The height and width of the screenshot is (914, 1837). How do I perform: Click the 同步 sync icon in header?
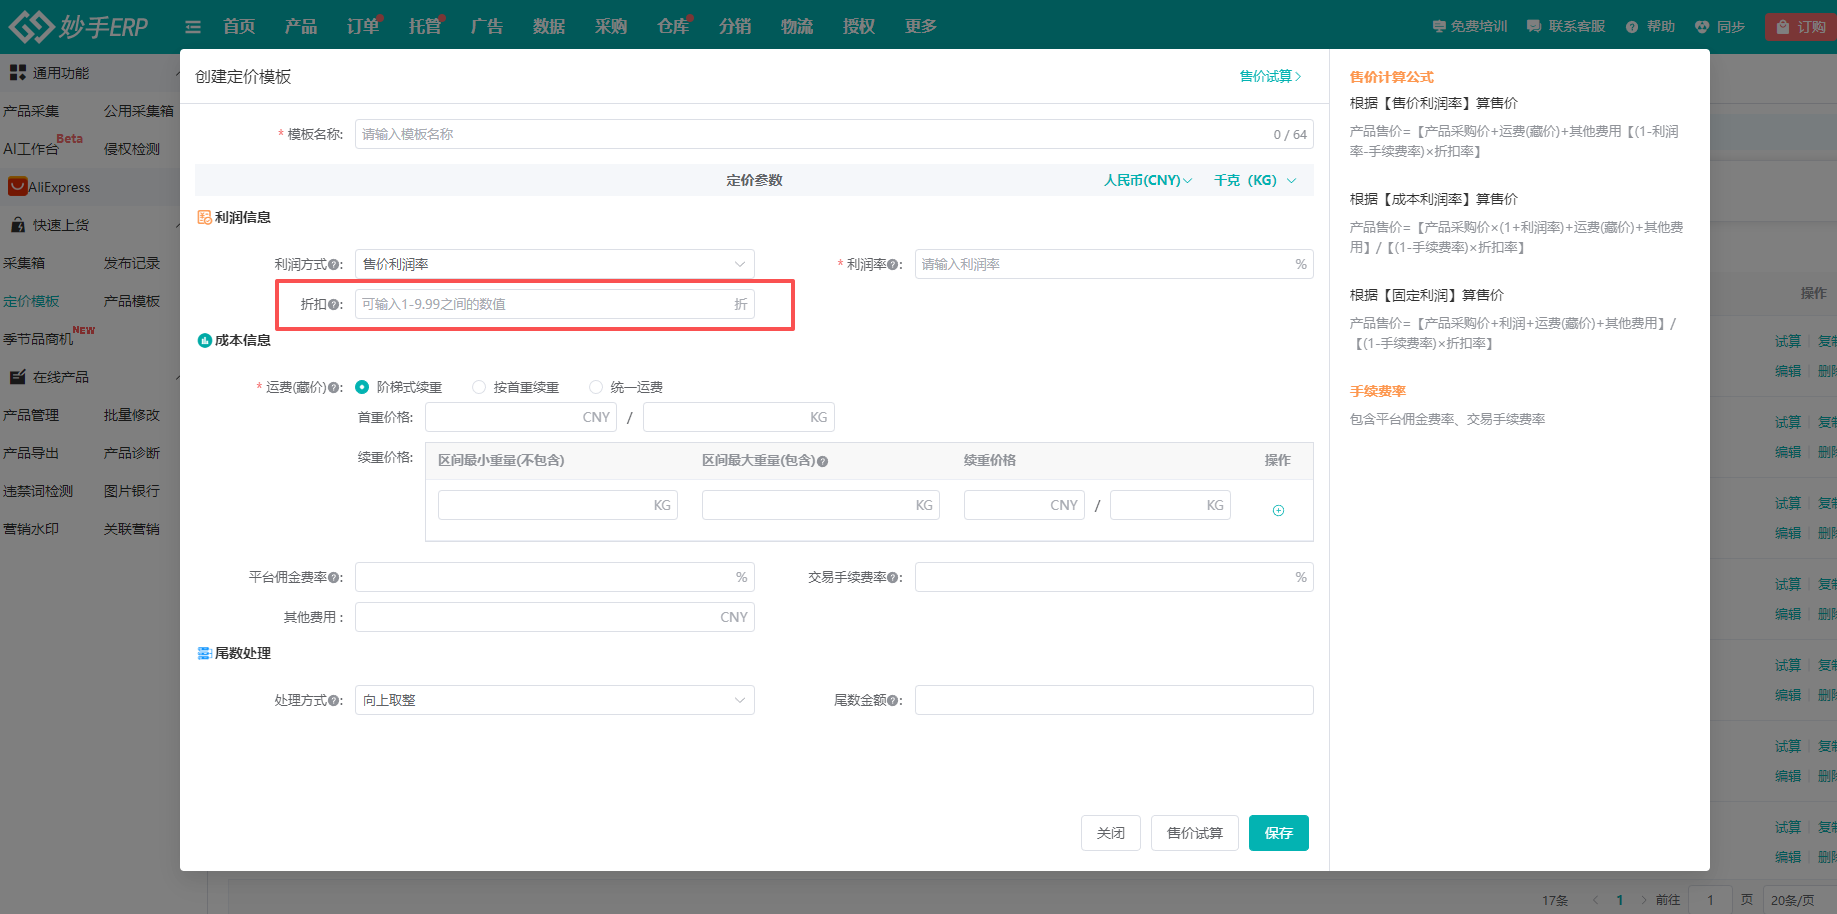click(x=1702, y=27)
